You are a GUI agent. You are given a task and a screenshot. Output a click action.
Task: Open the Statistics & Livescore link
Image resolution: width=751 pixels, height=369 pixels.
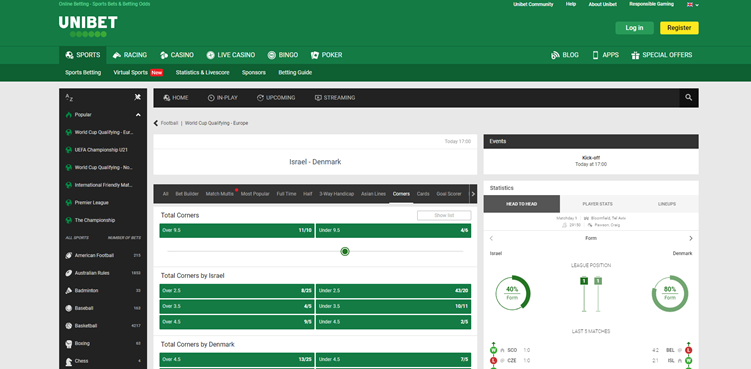pos(202,73)
